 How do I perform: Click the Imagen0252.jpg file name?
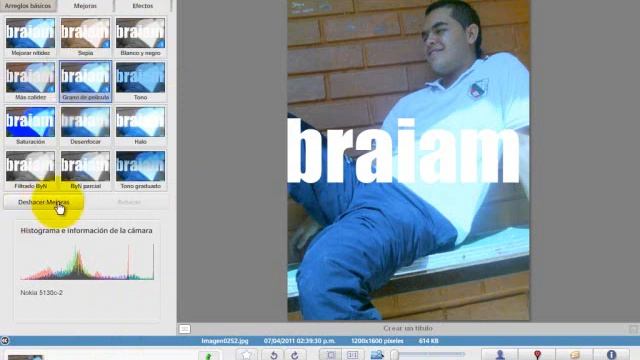225,341
